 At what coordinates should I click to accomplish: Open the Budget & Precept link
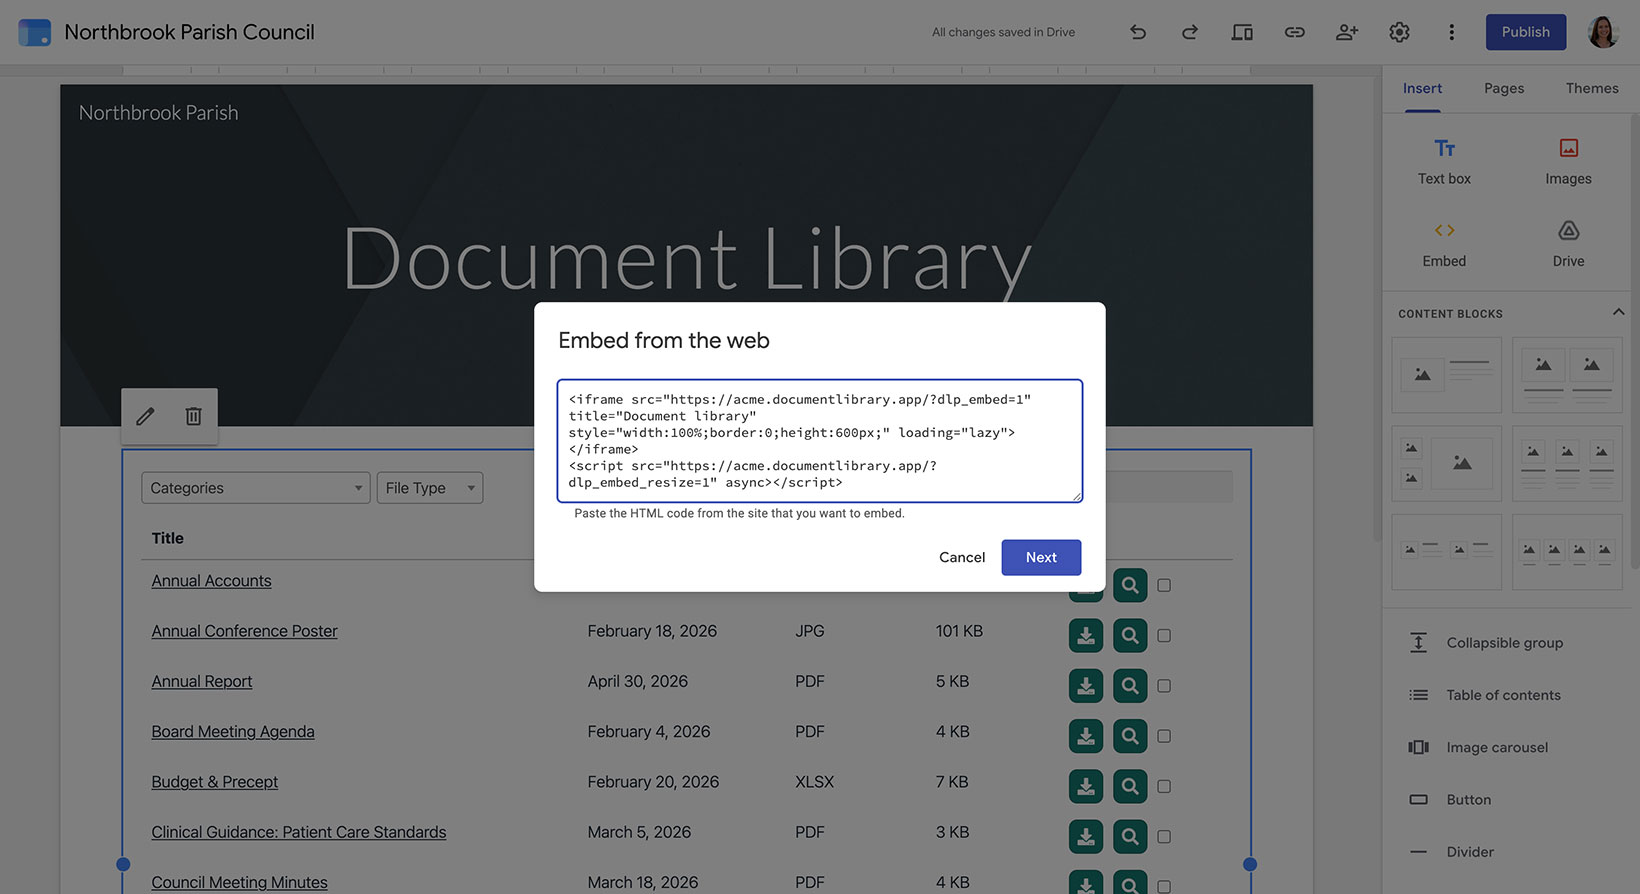(215, 782)
